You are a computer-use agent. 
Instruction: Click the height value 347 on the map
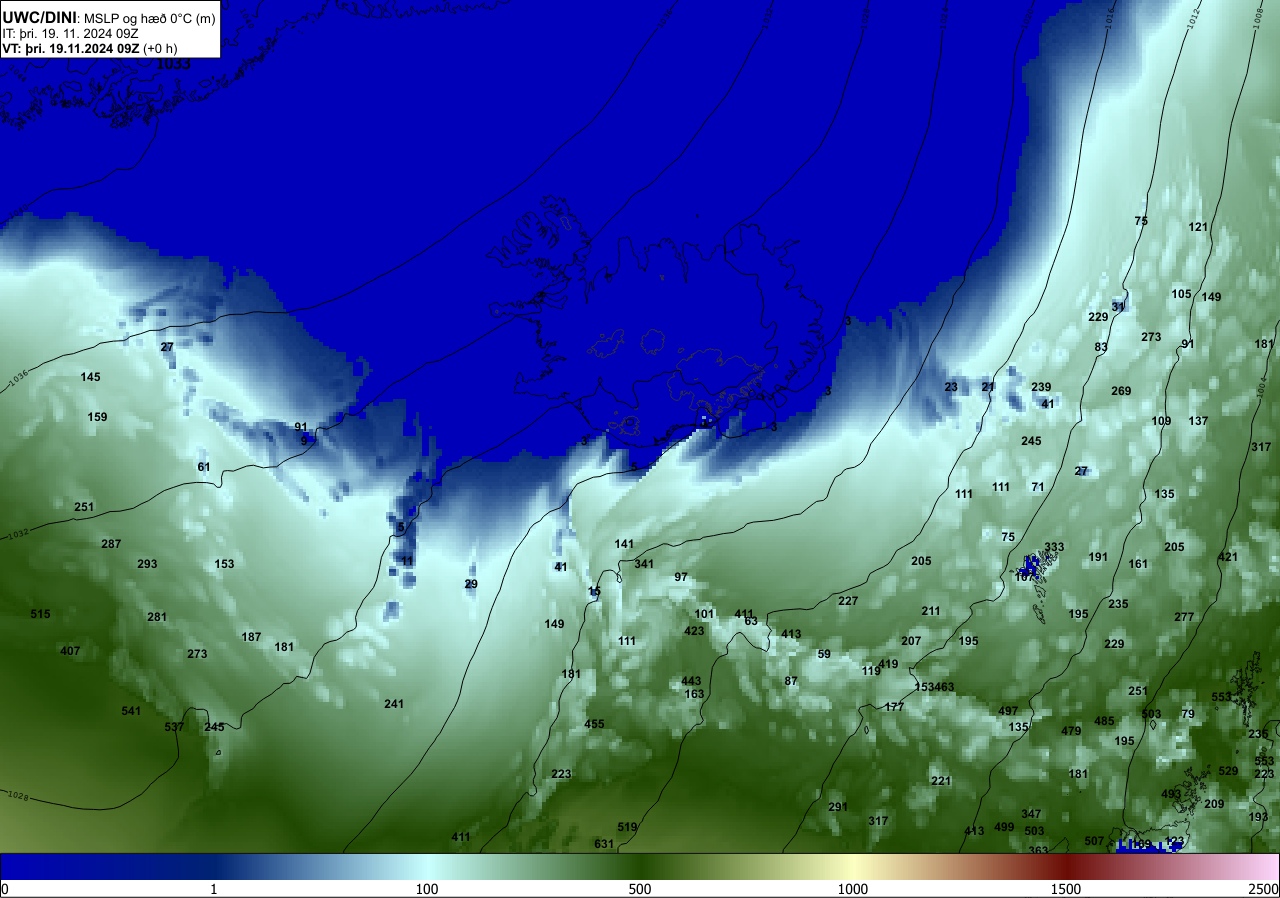tap(1031, 814)
